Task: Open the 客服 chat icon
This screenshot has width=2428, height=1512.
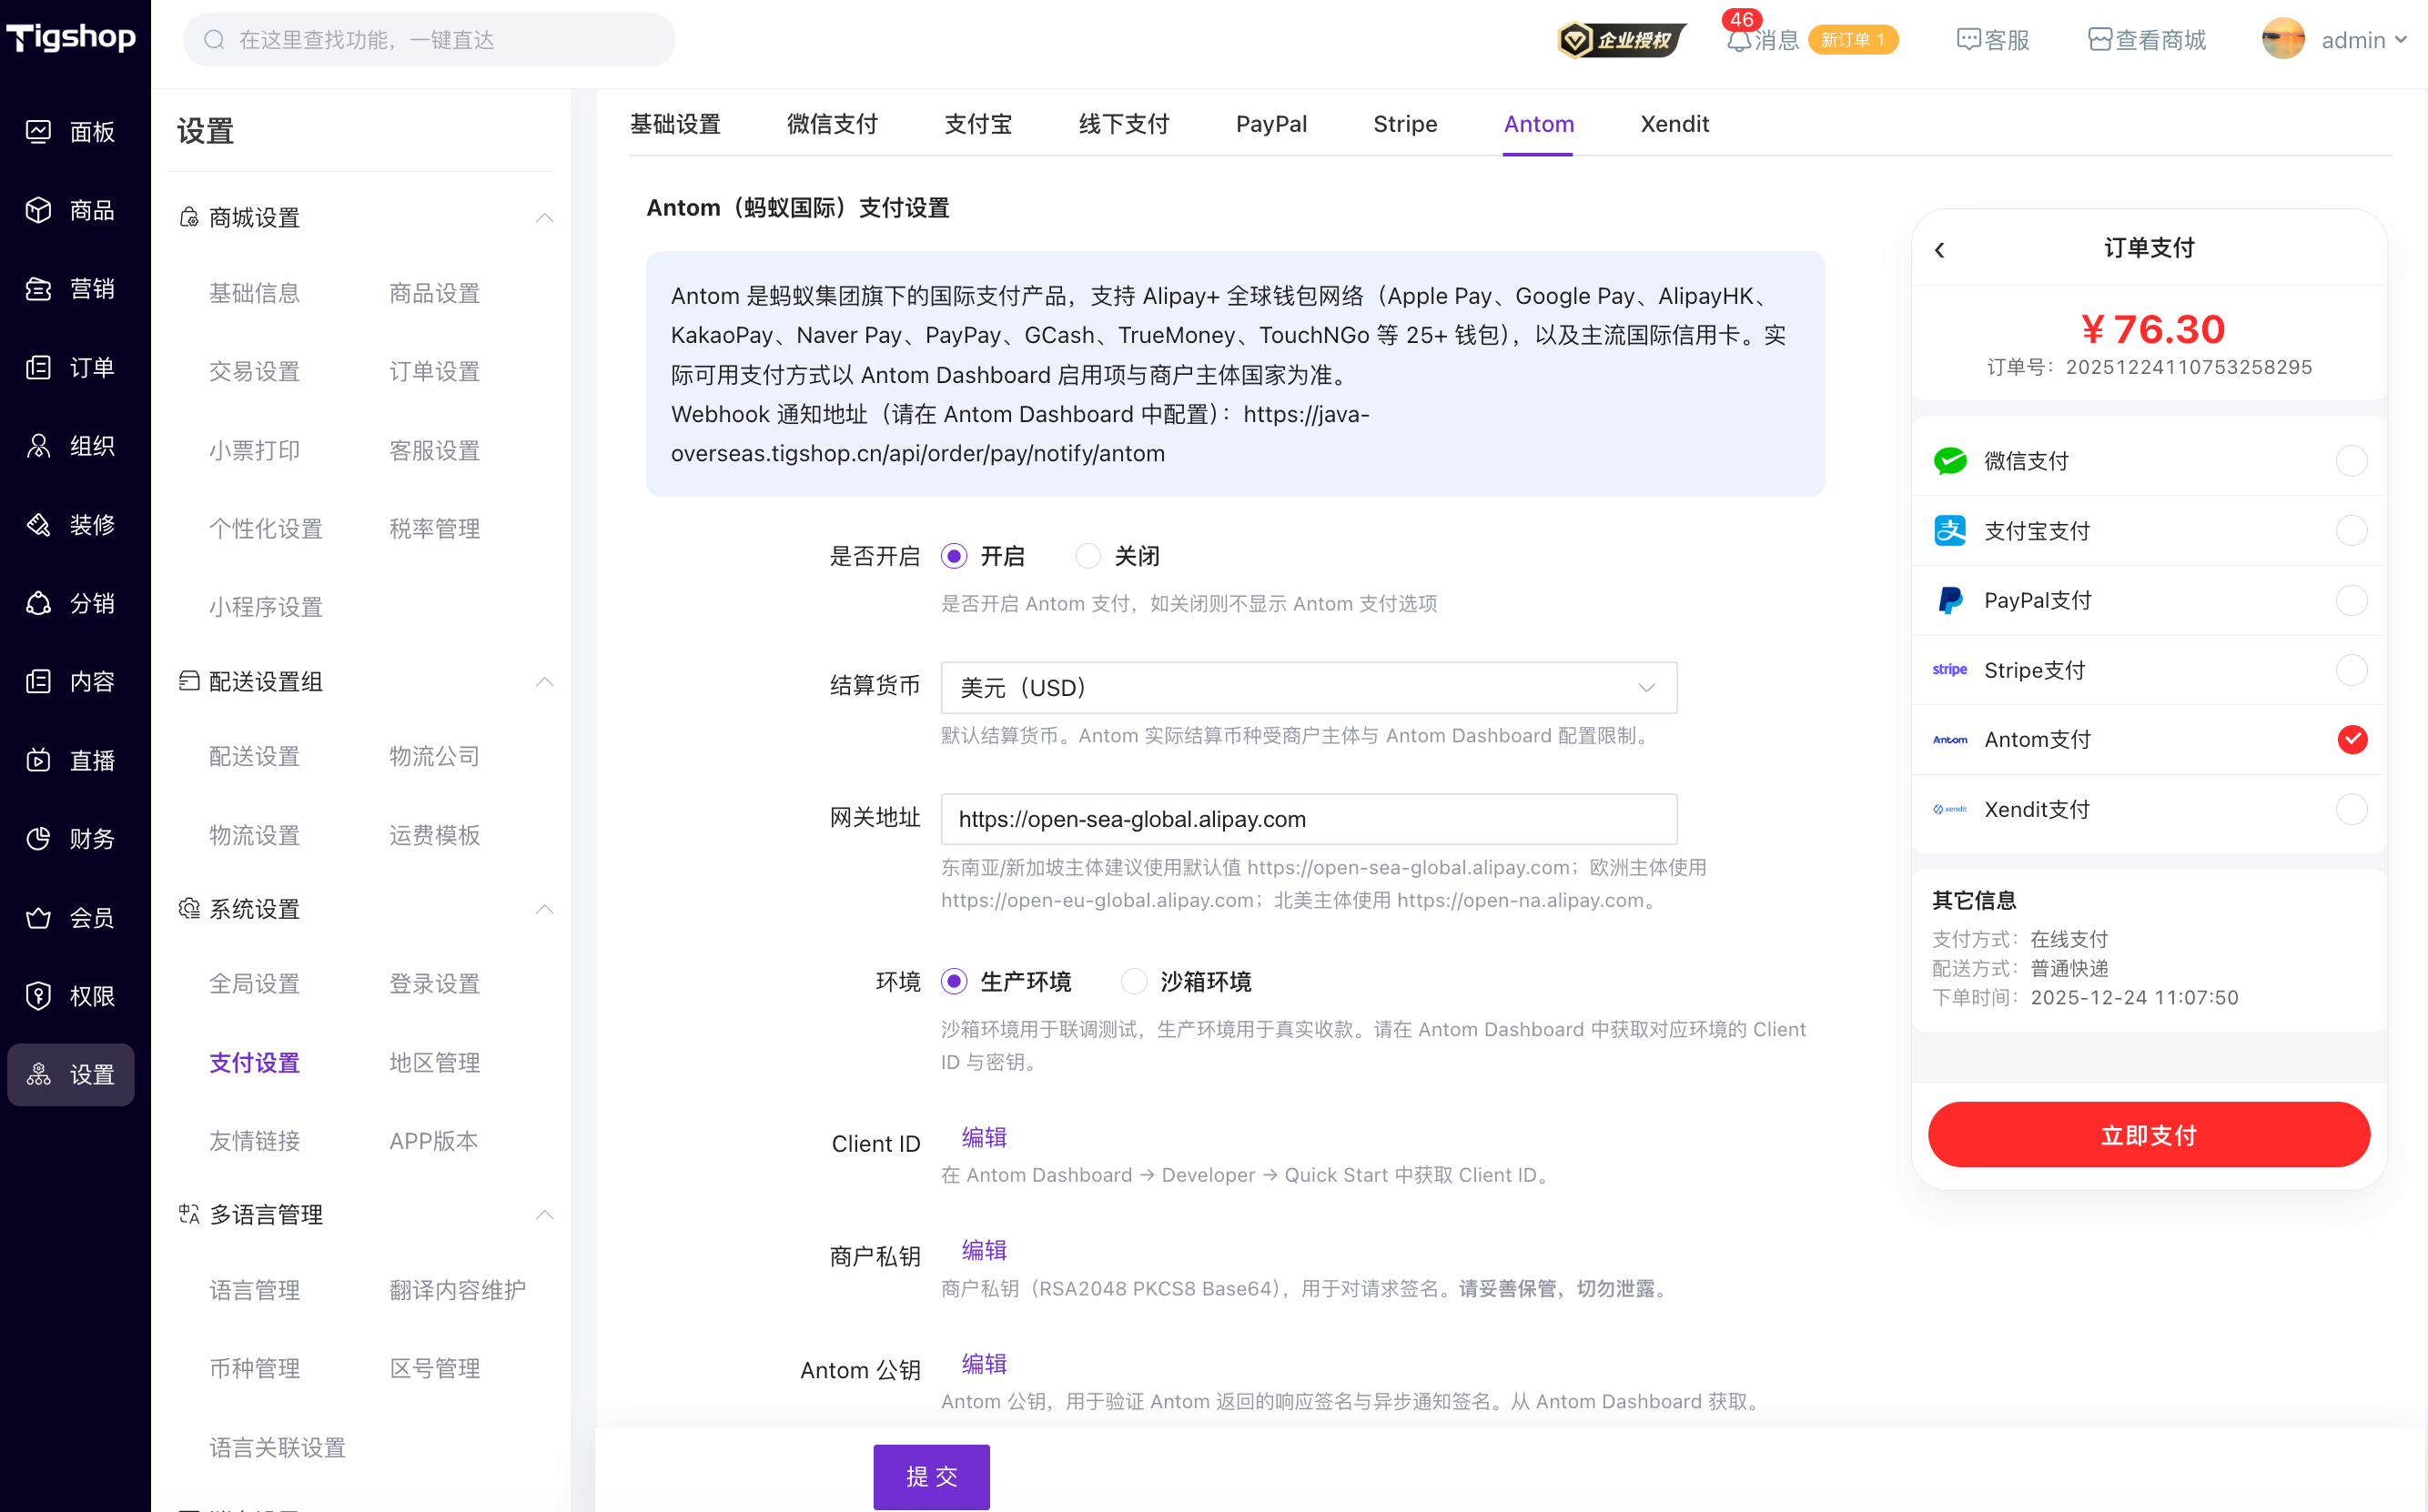Action: (x=1968, y=40)
